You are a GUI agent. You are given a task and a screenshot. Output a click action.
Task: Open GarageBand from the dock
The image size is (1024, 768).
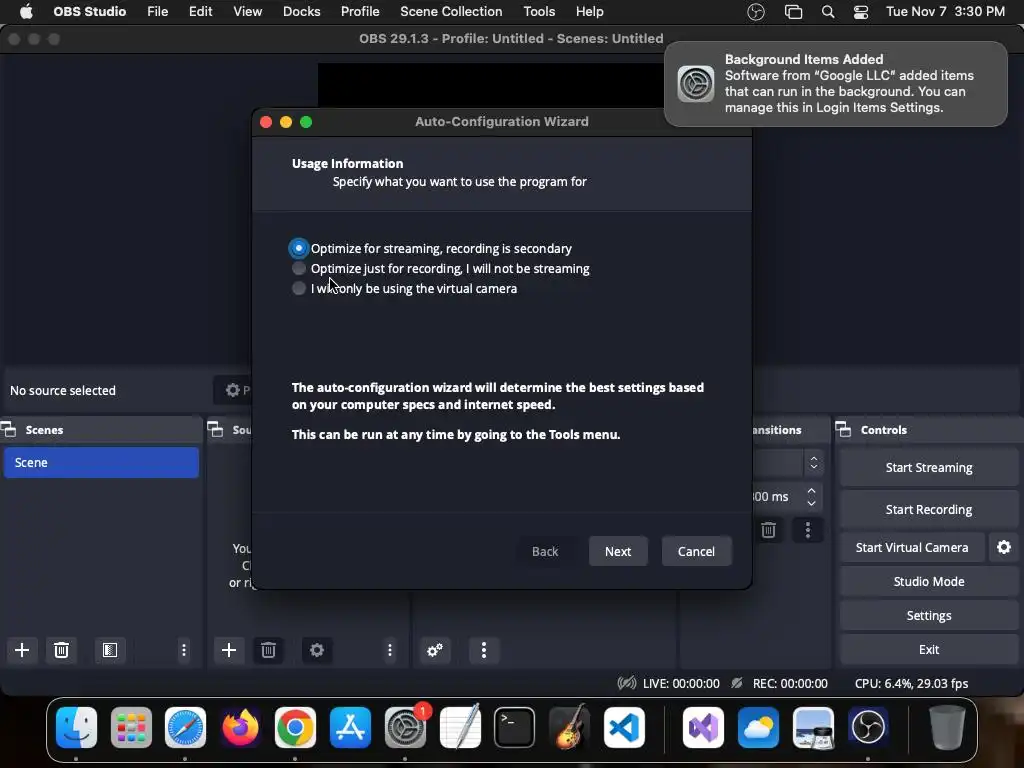tap(569, 727)
